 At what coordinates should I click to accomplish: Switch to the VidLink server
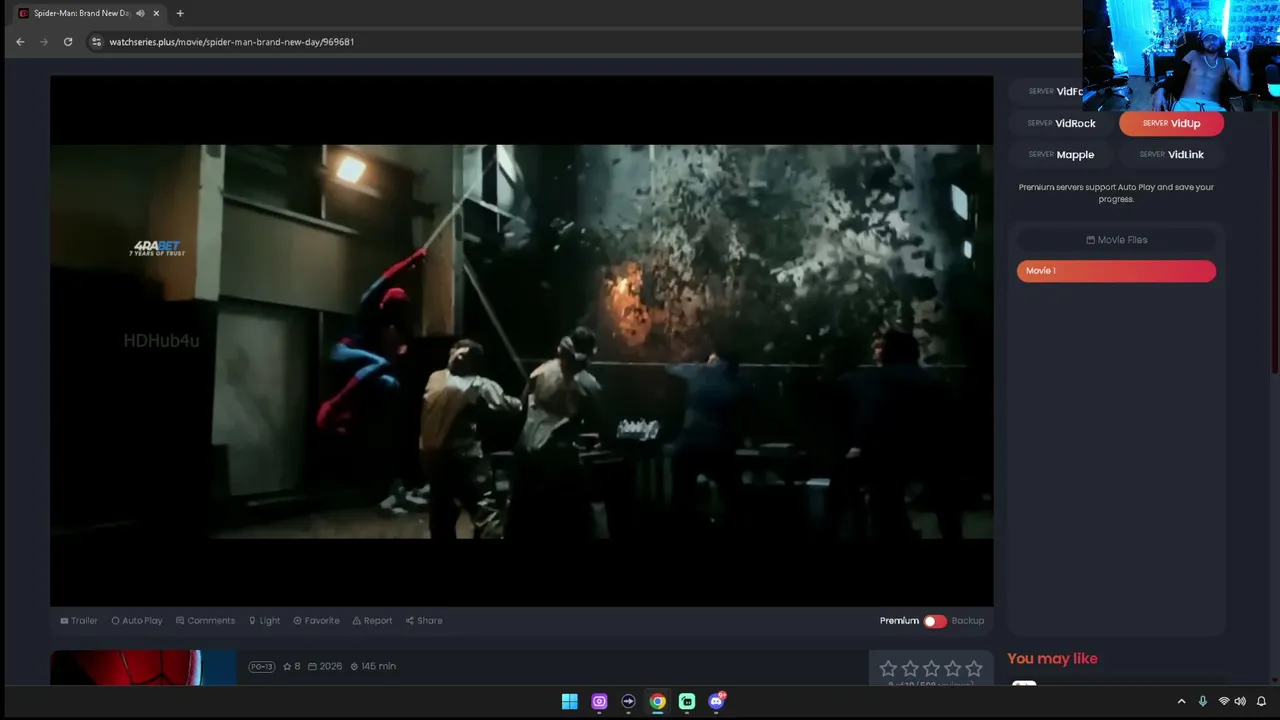tap(1171, 155)
